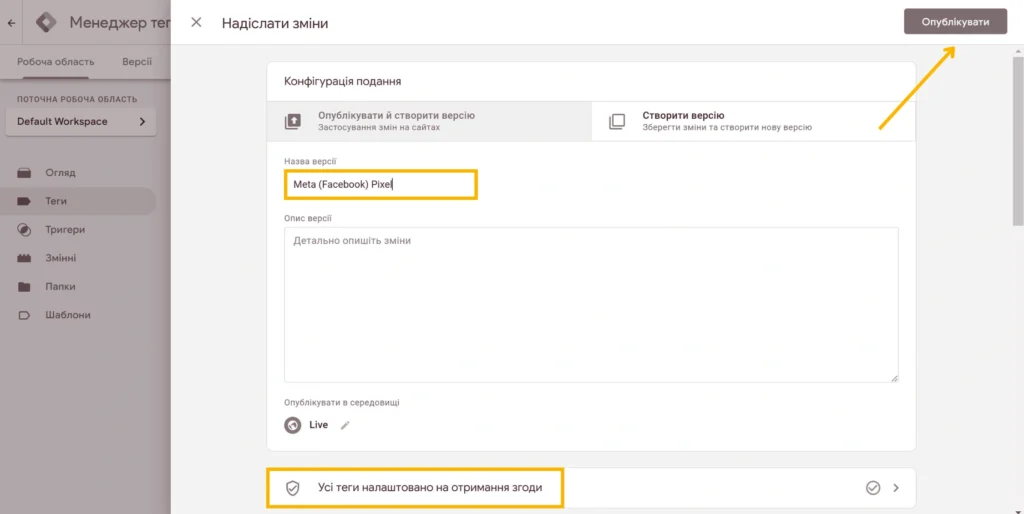Viewport: 1024px width, 514px height.
Task: Click the Теги tag icon
Action: pos(24,201)
